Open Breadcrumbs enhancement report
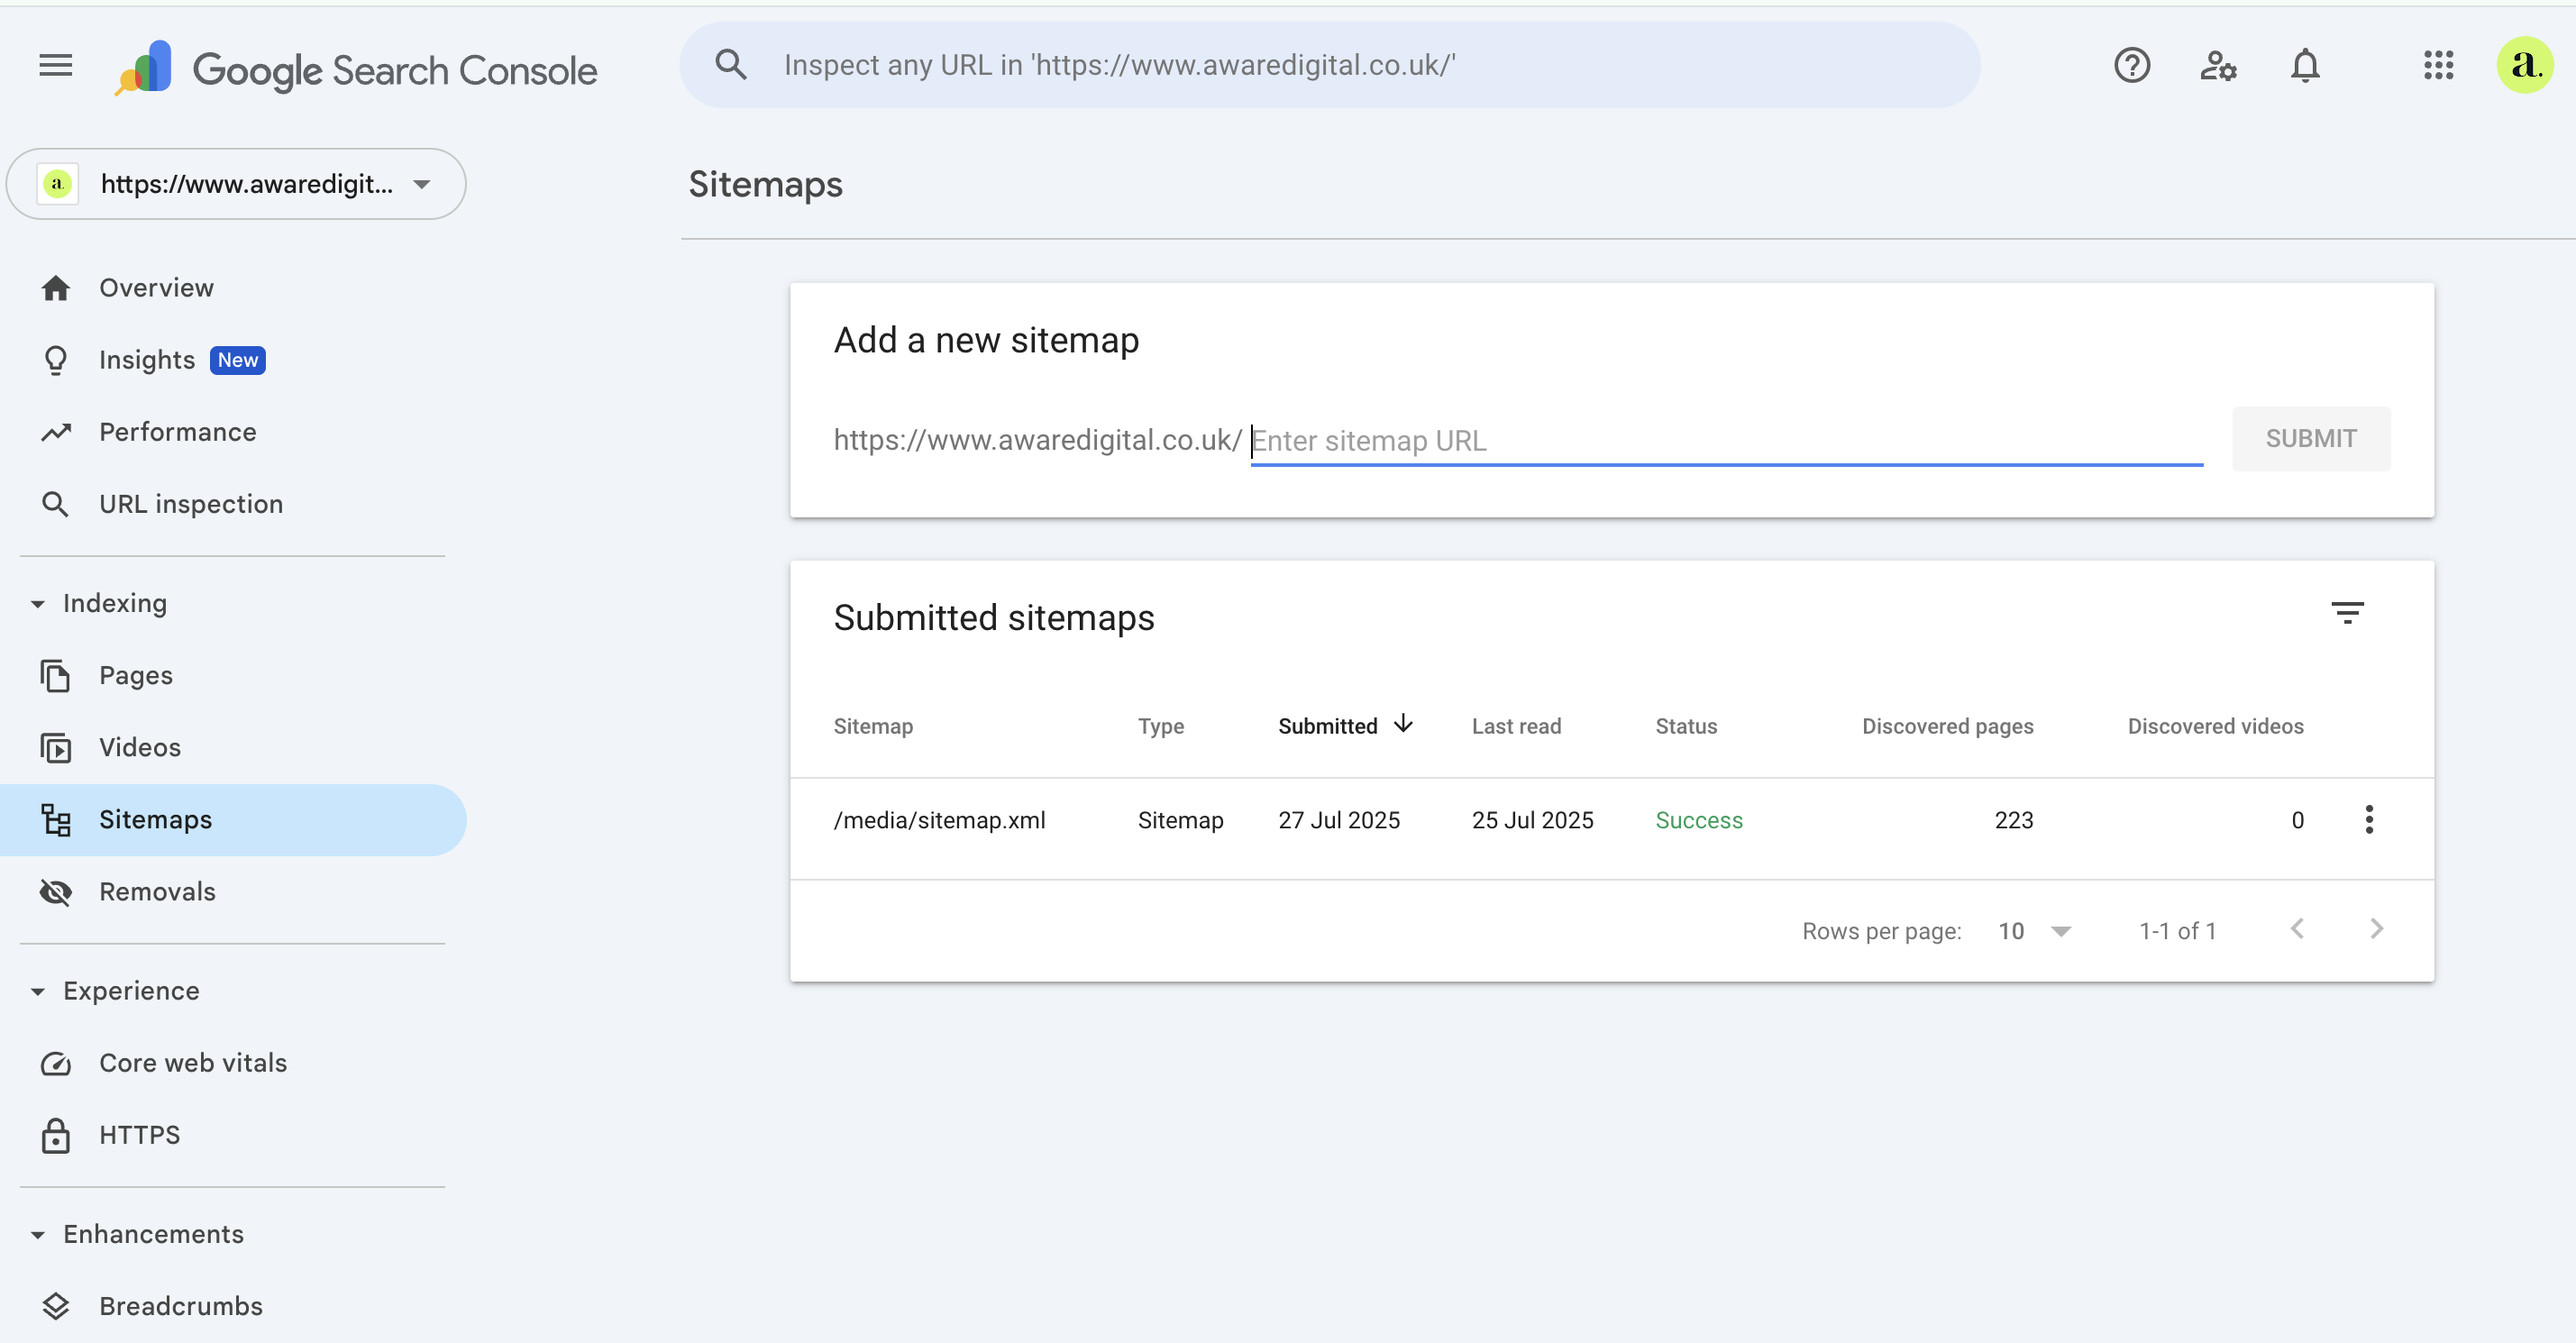 (x=234, y=1306)
